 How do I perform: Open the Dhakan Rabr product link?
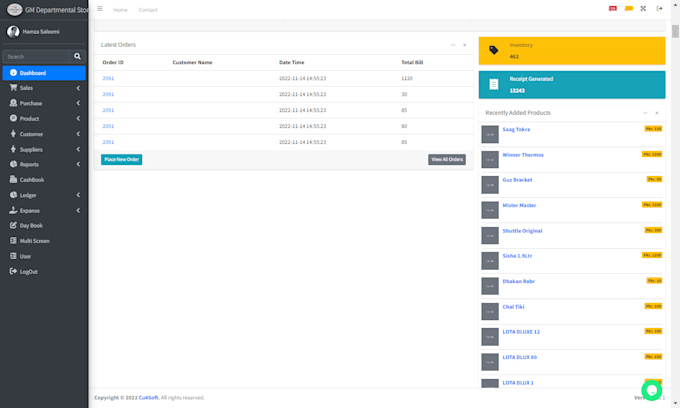pos(518,281)
